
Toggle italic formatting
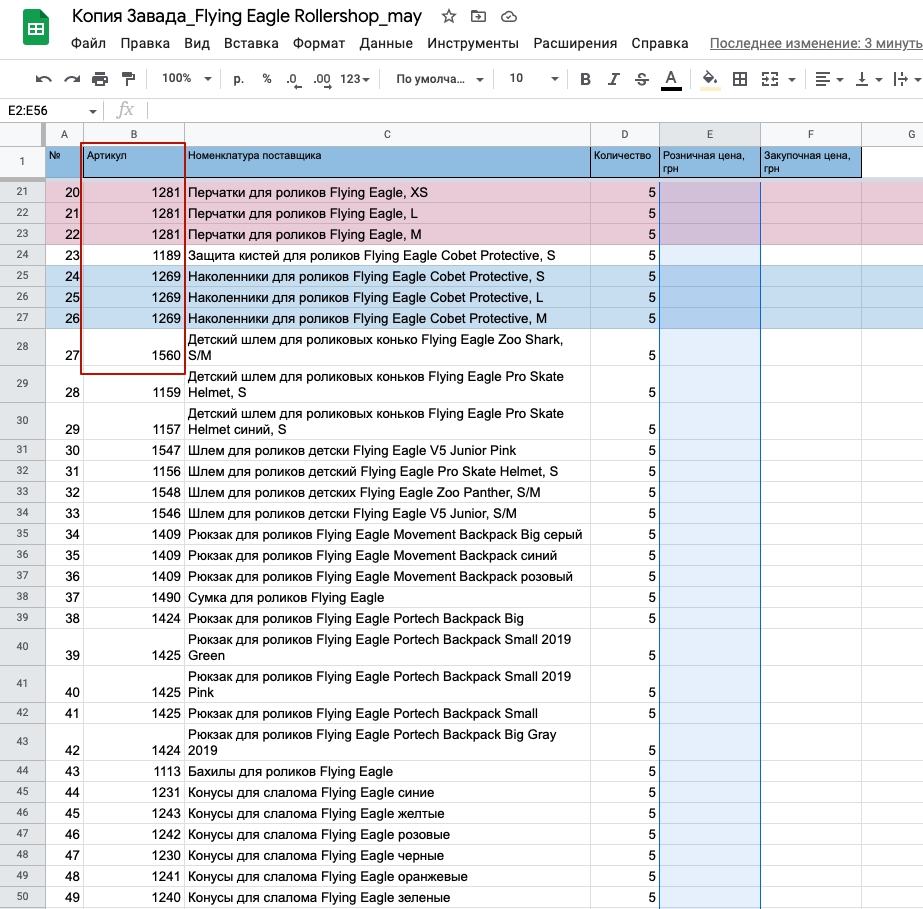click(x=614, y=79)
